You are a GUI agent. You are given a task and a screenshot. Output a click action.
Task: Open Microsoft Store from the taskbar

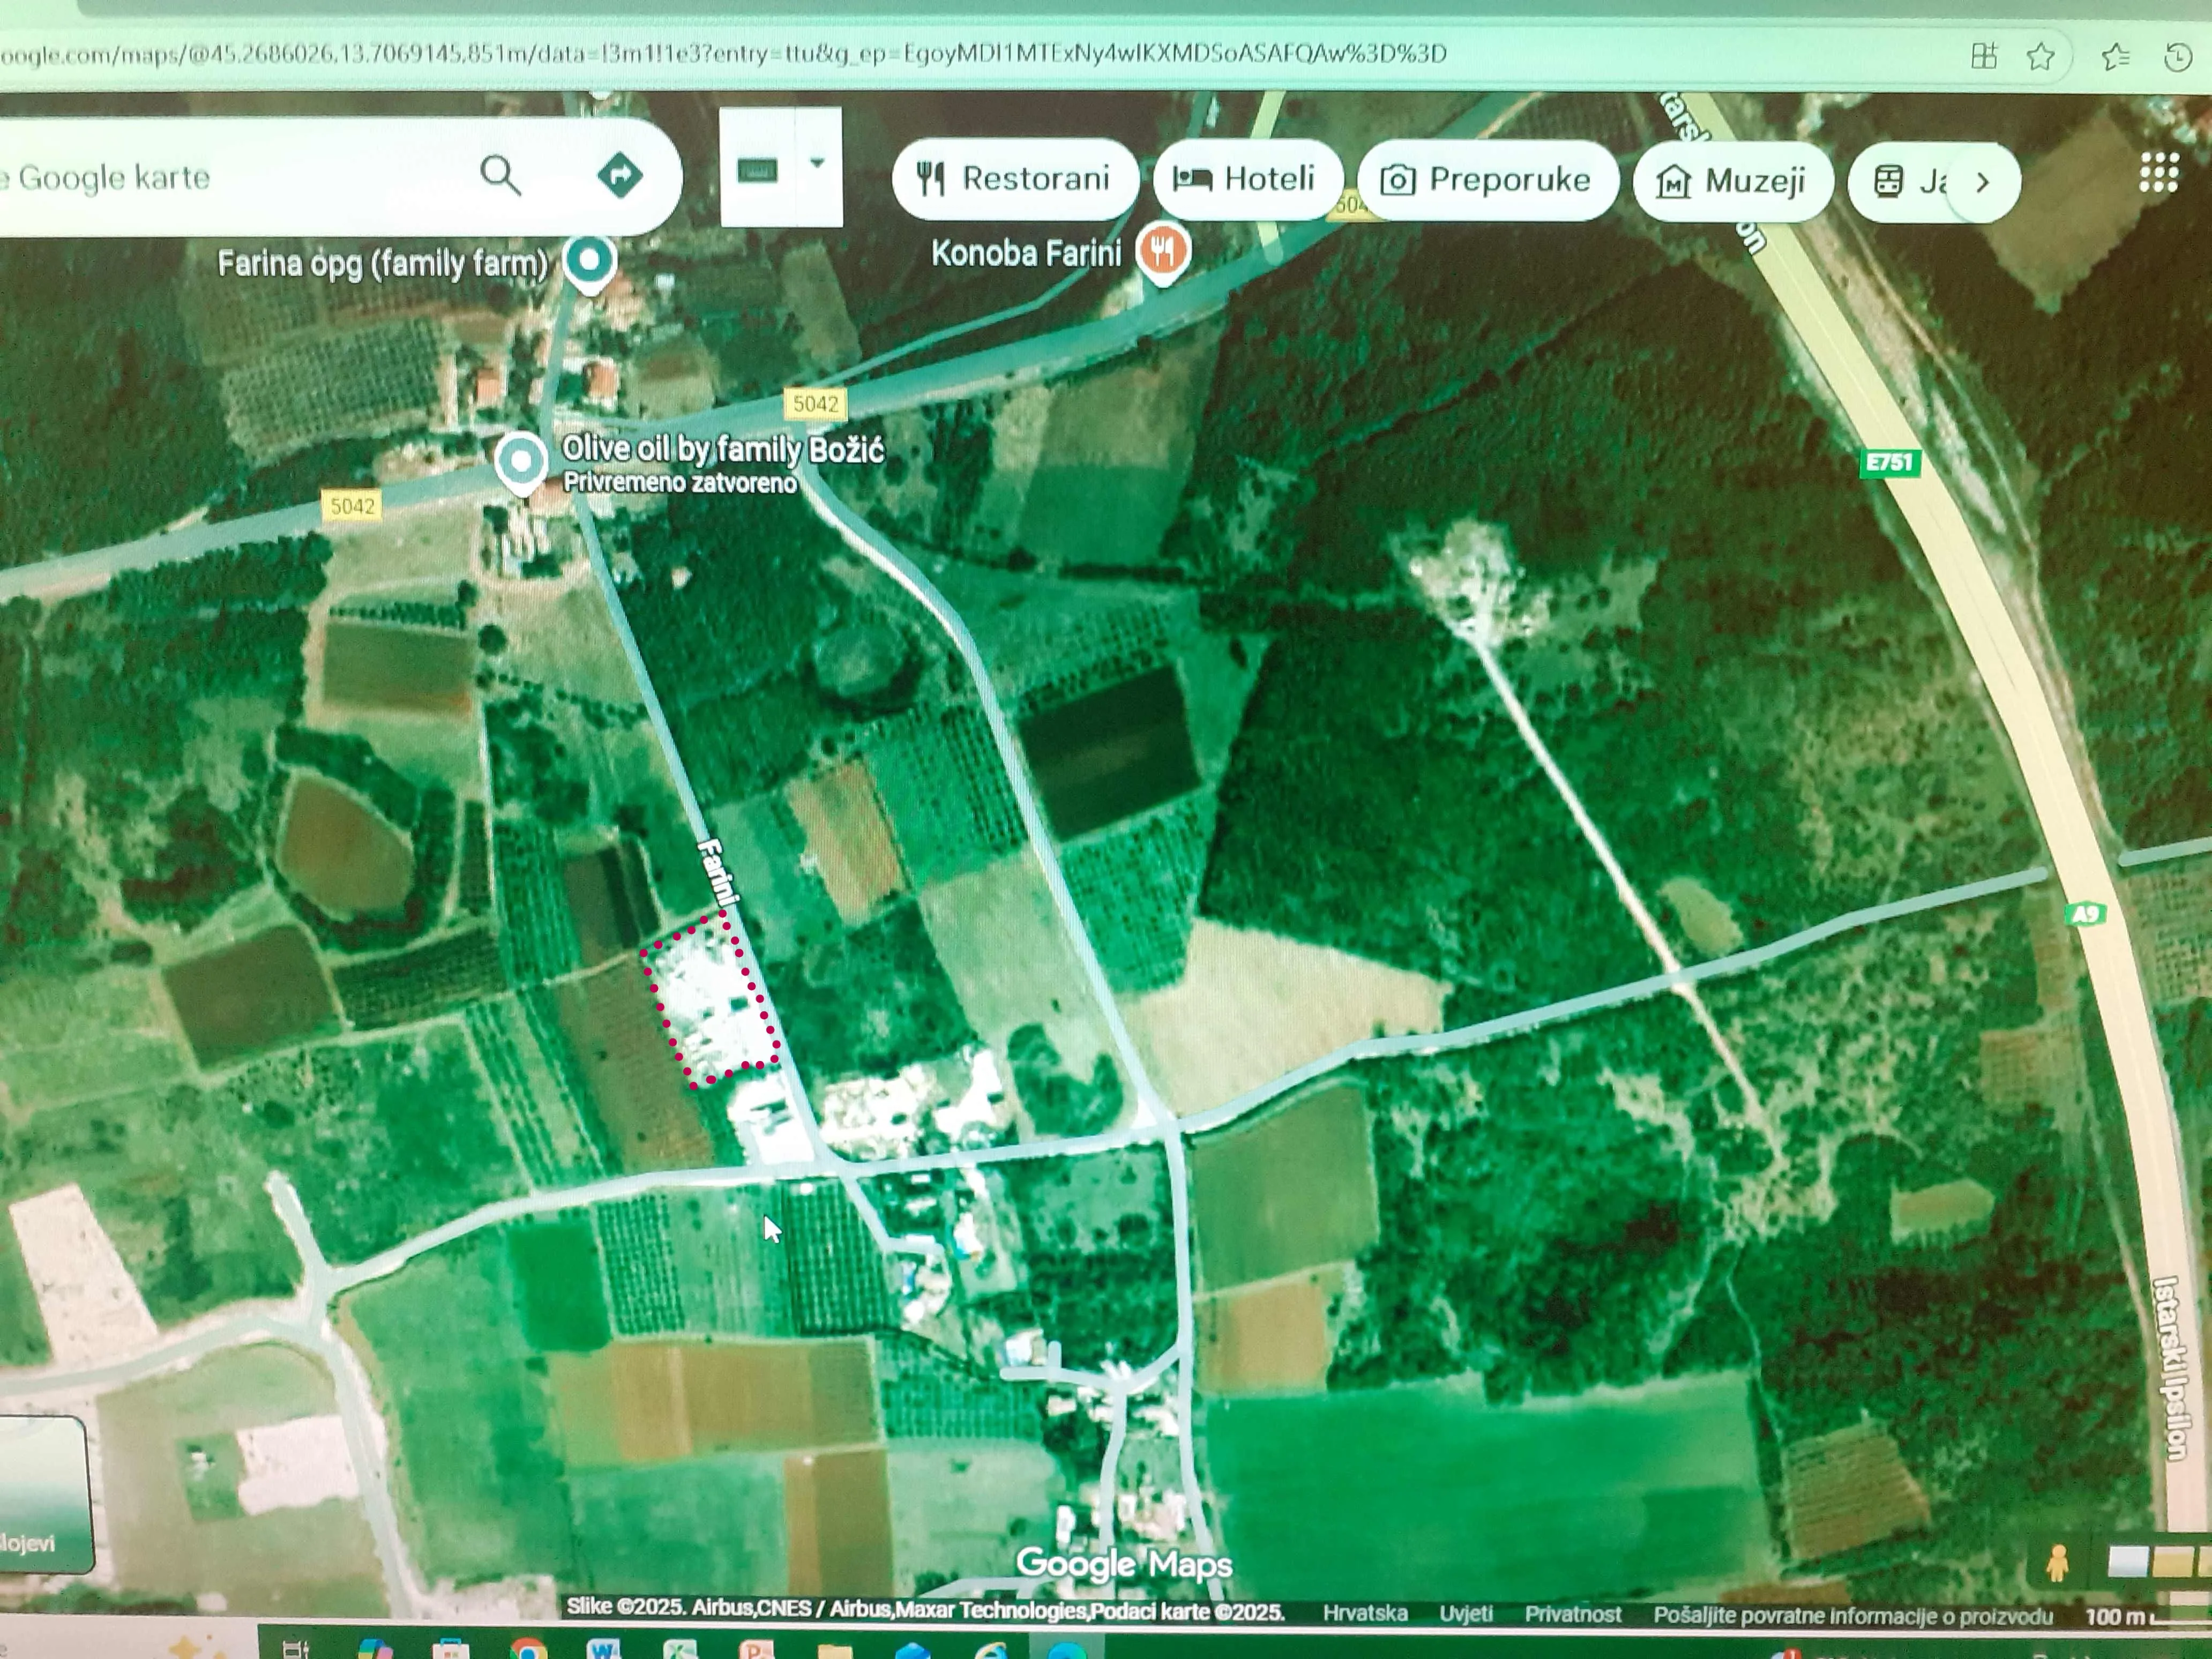(x=450, y=1648)
